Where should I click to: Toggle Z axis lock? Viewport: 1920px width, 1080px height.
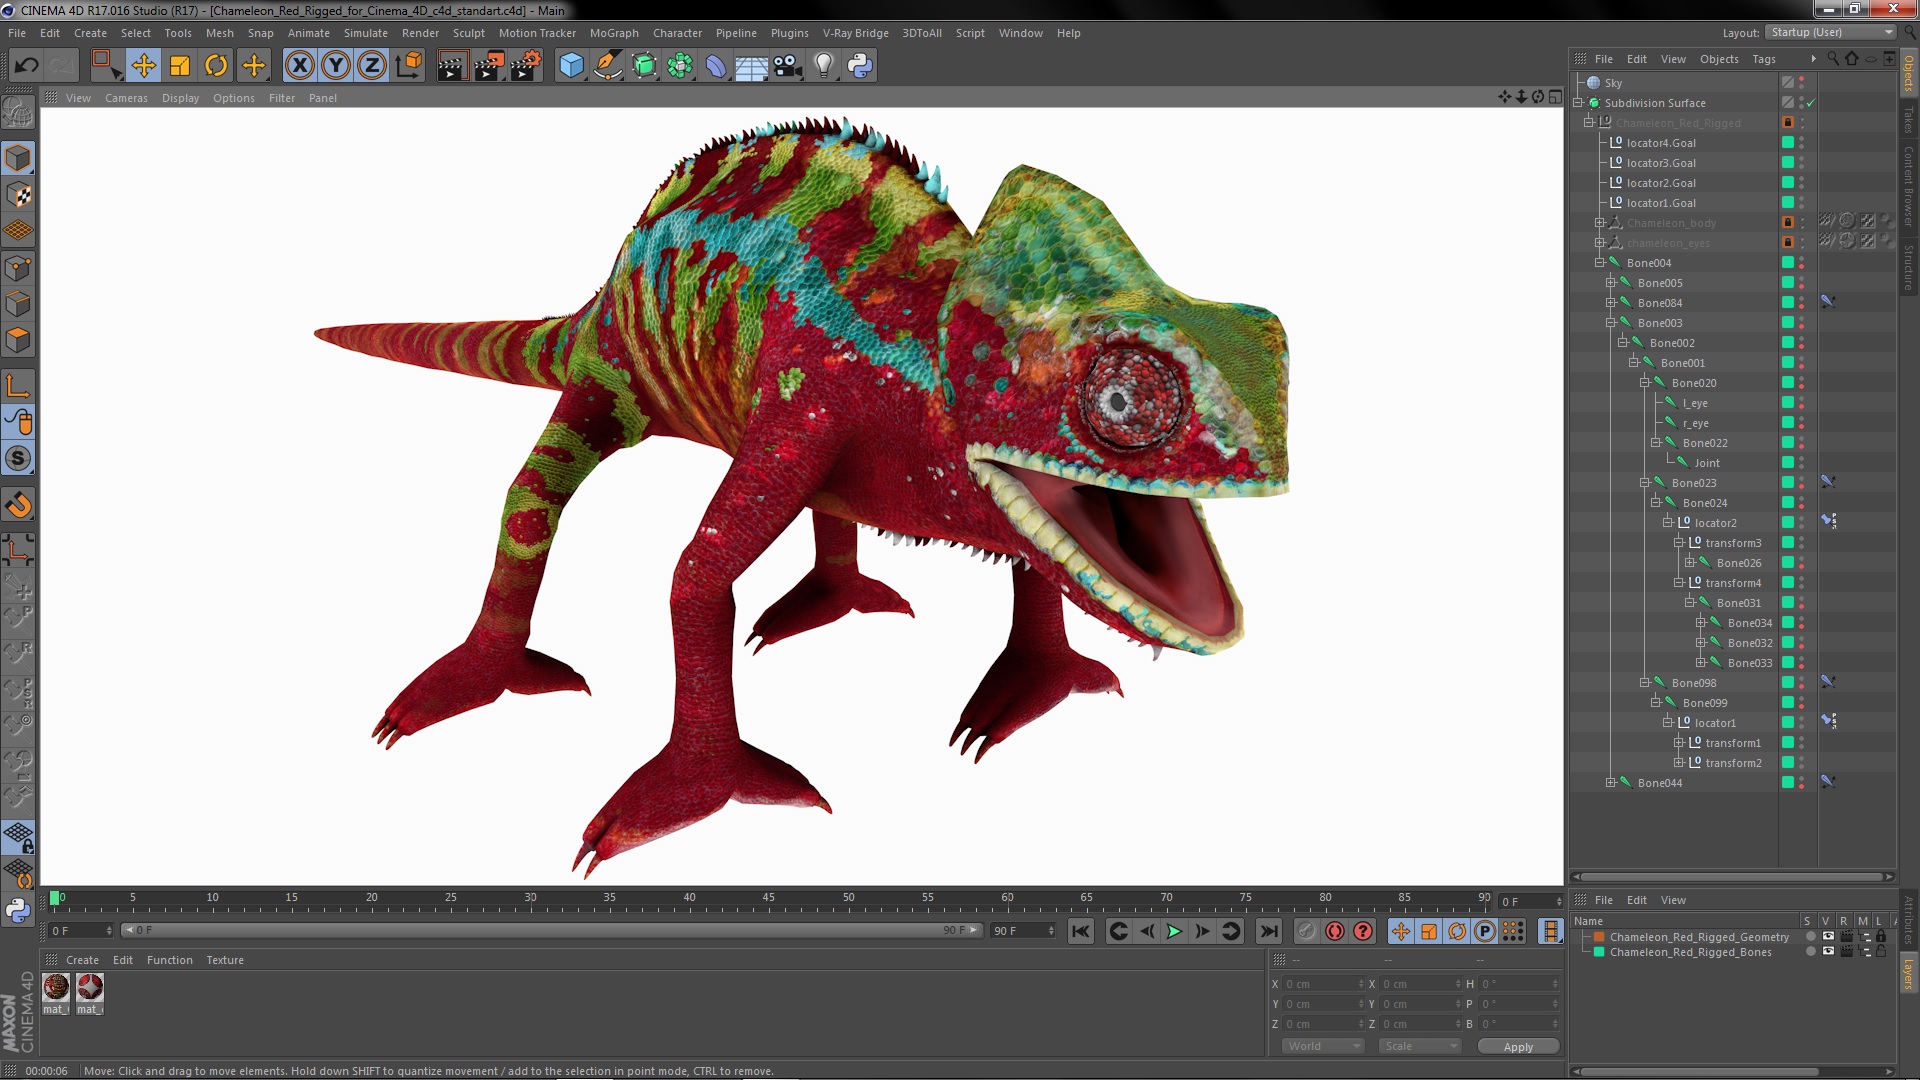point(372,66)
